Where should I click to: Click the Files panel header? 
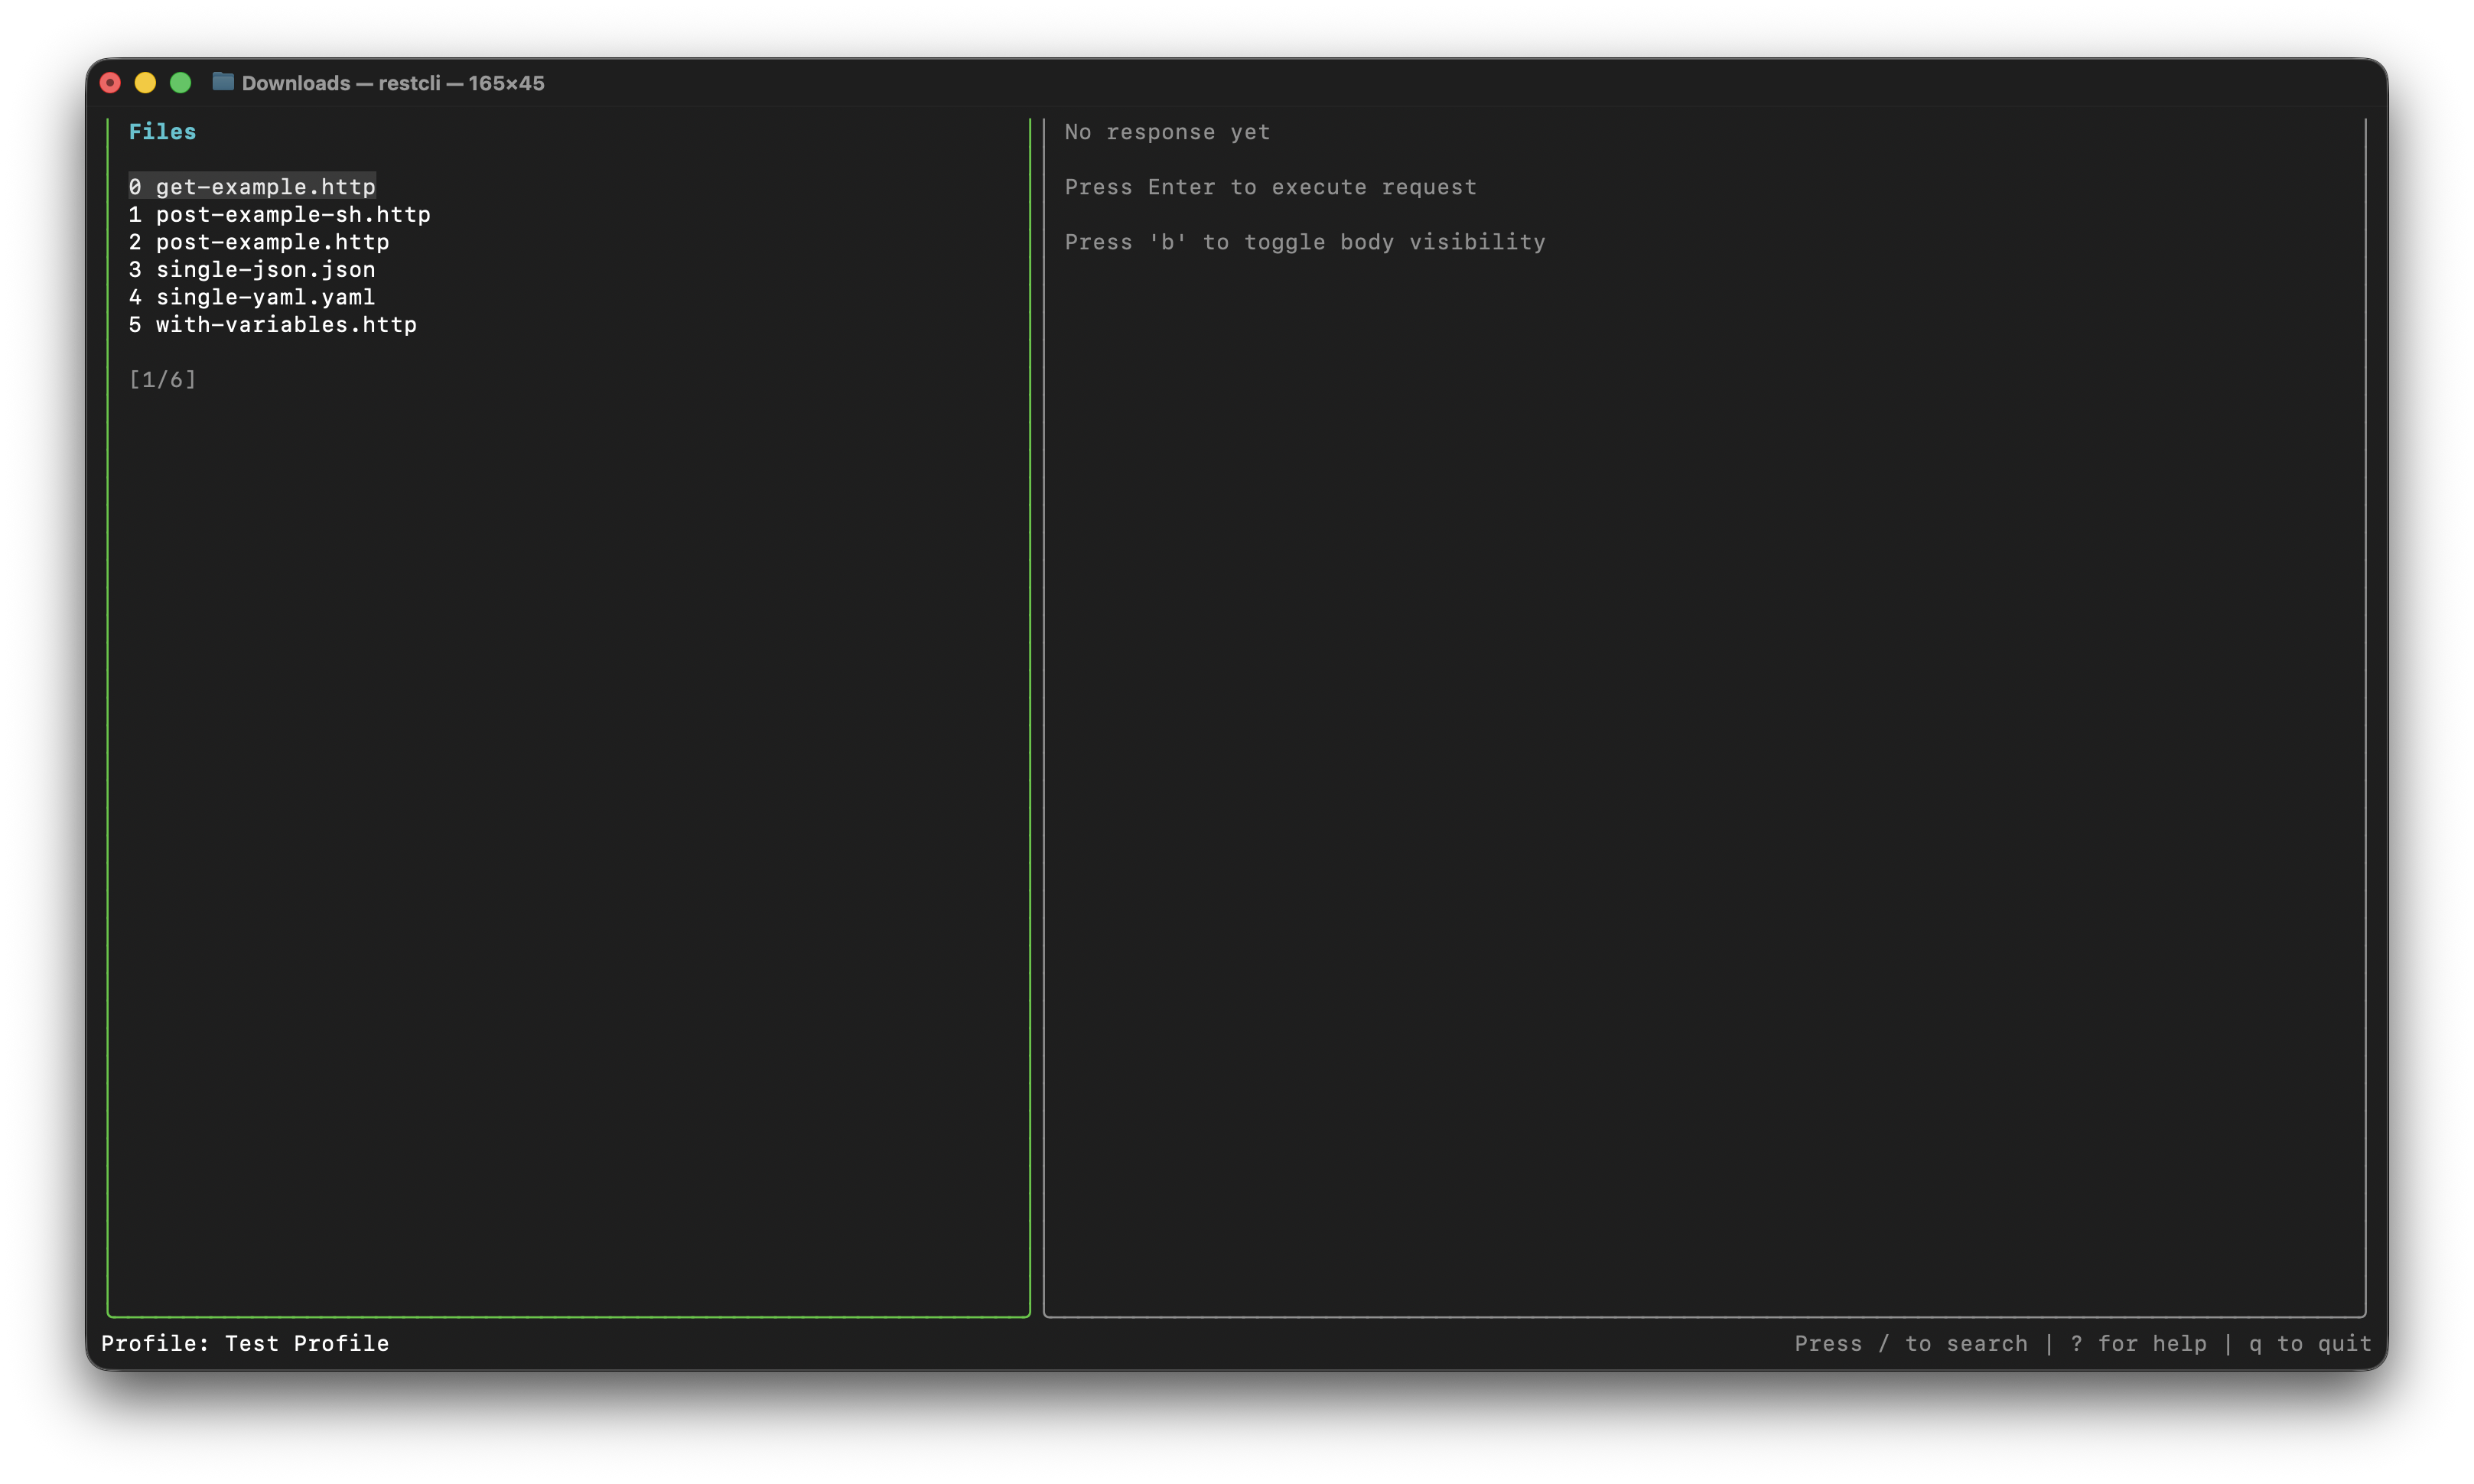pyautogui.click(x=162, y=131)
